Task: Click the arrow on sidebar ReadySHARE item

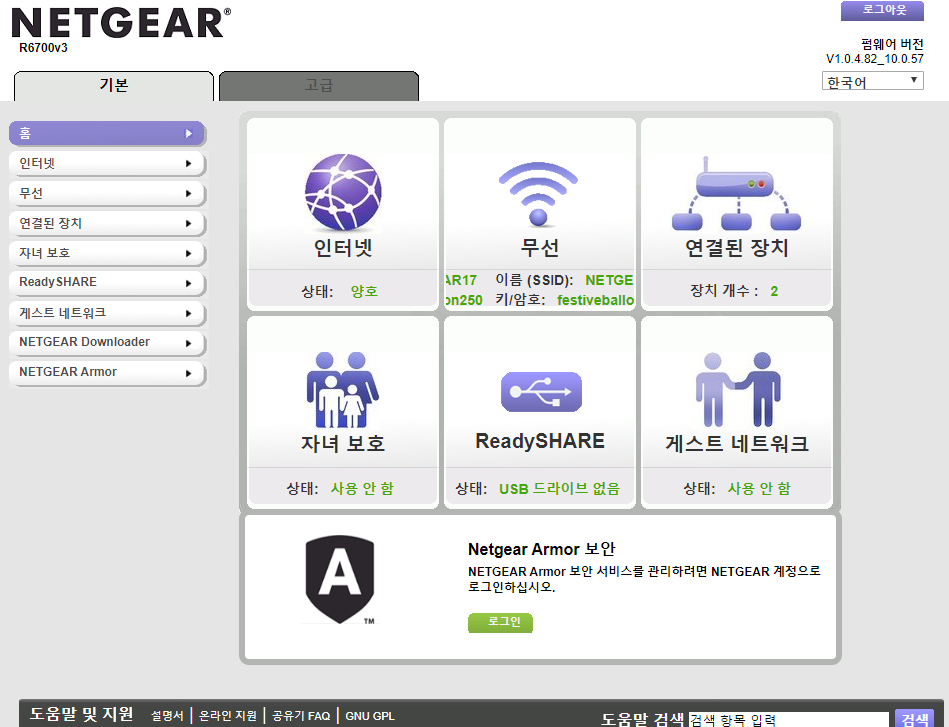Action: [189, 283]
